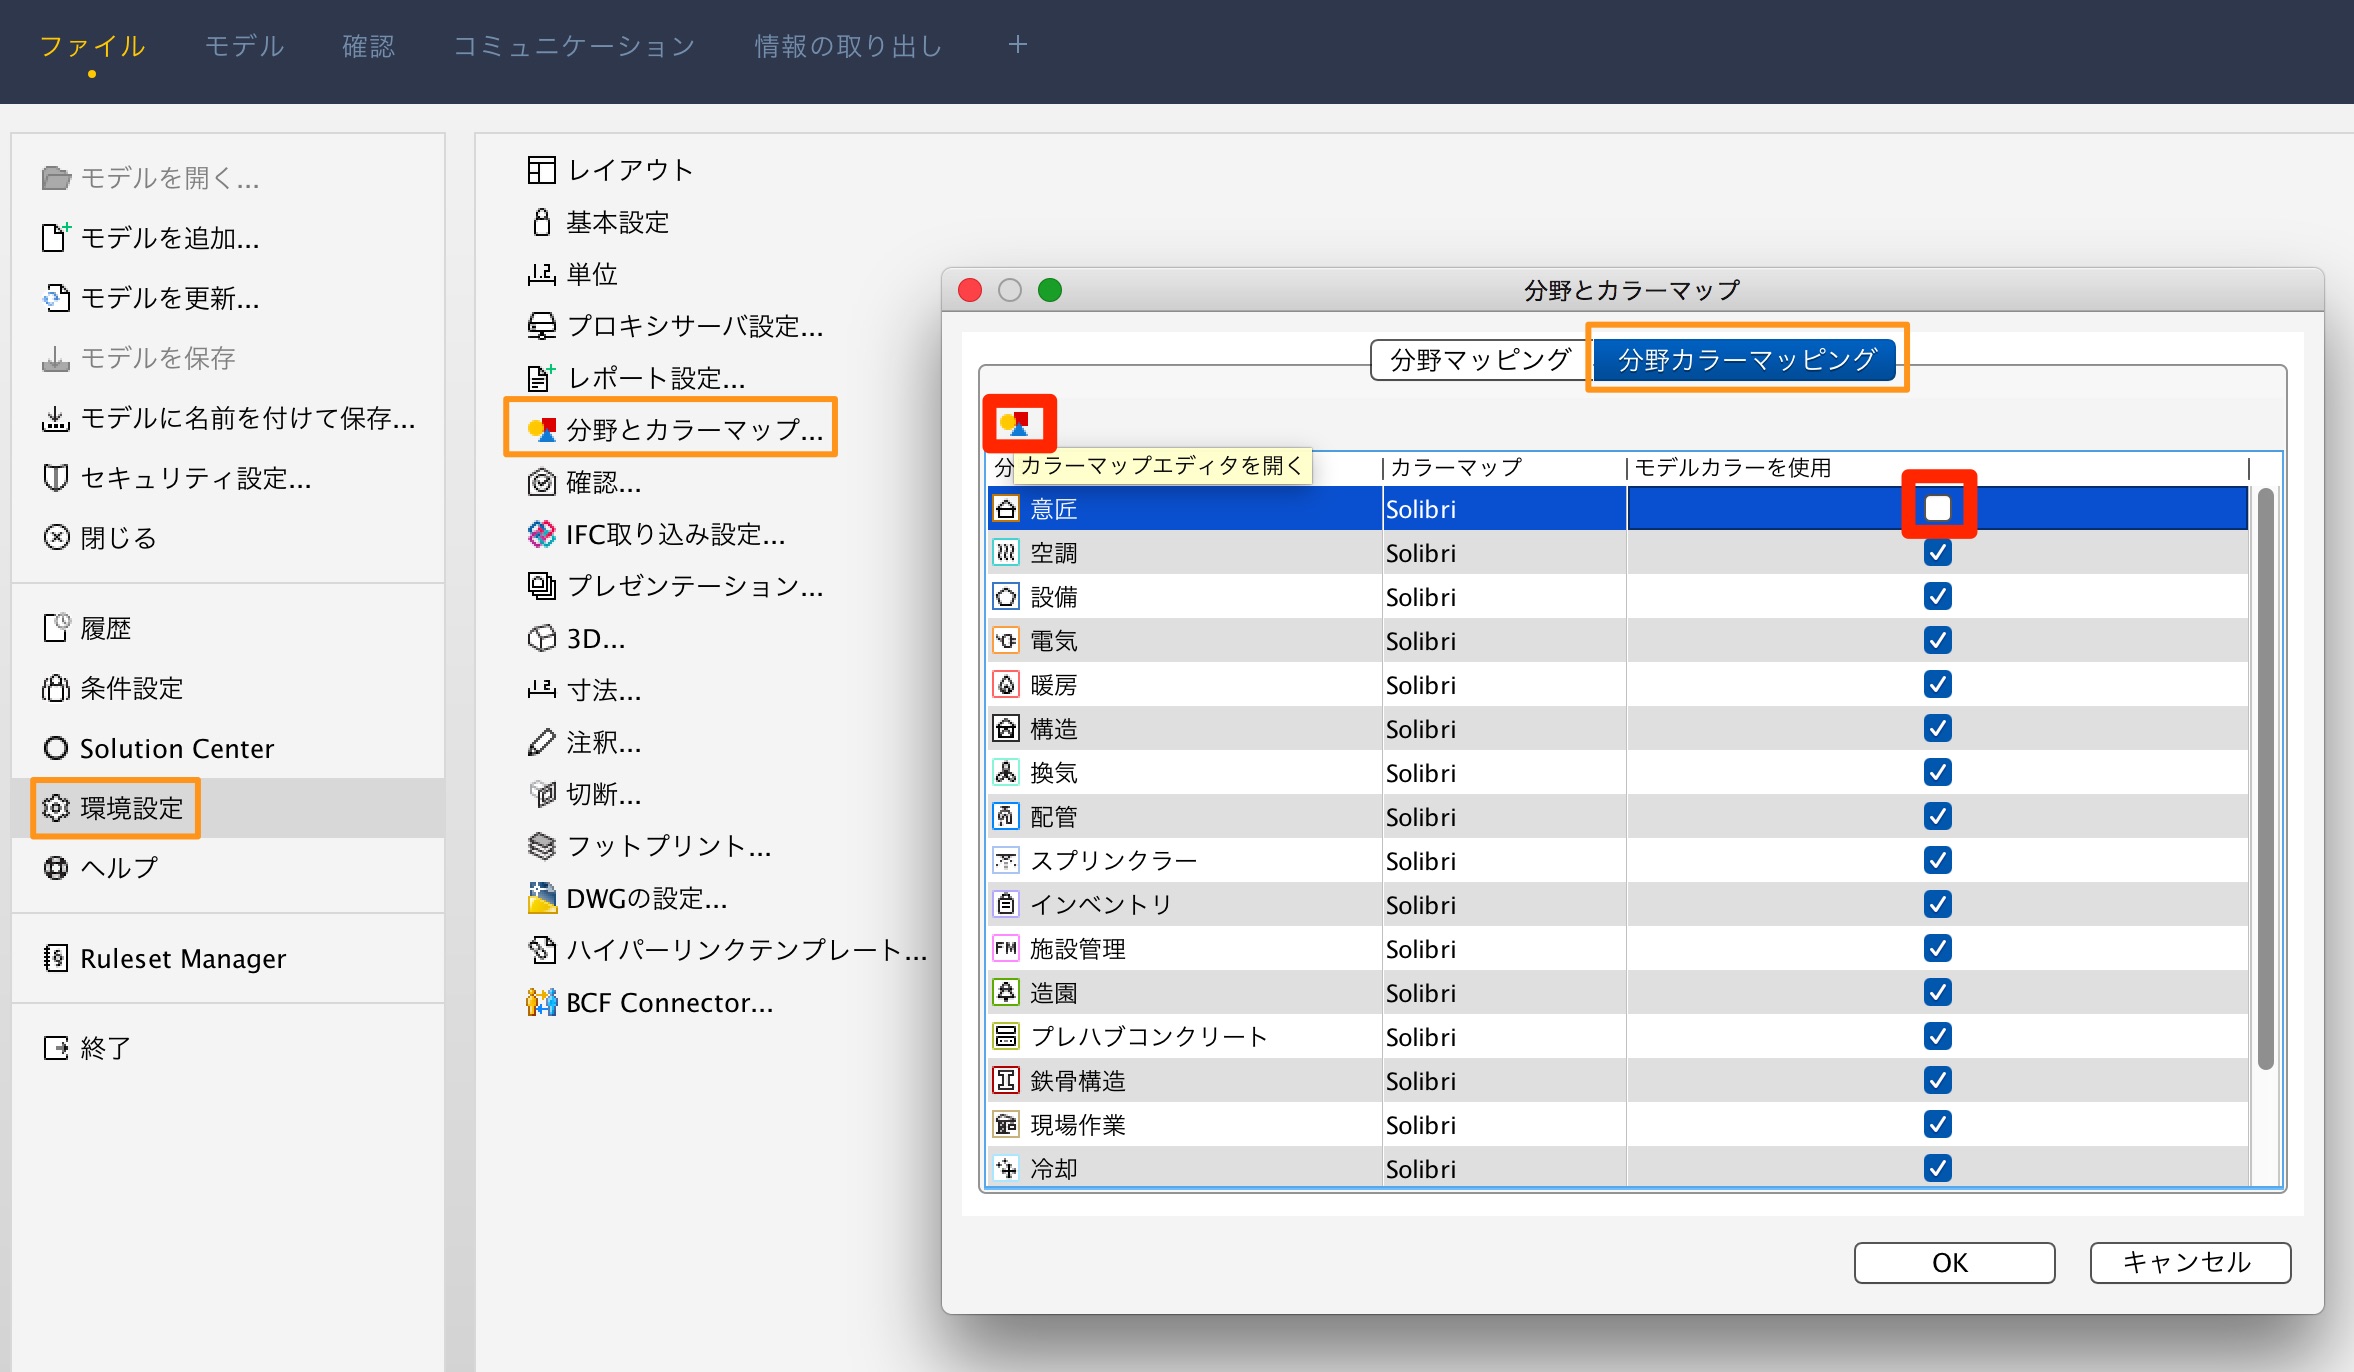Uncheck model color for 暖房
This screenshot has width=2354, height=1372.
click(x=1937, y=684)
